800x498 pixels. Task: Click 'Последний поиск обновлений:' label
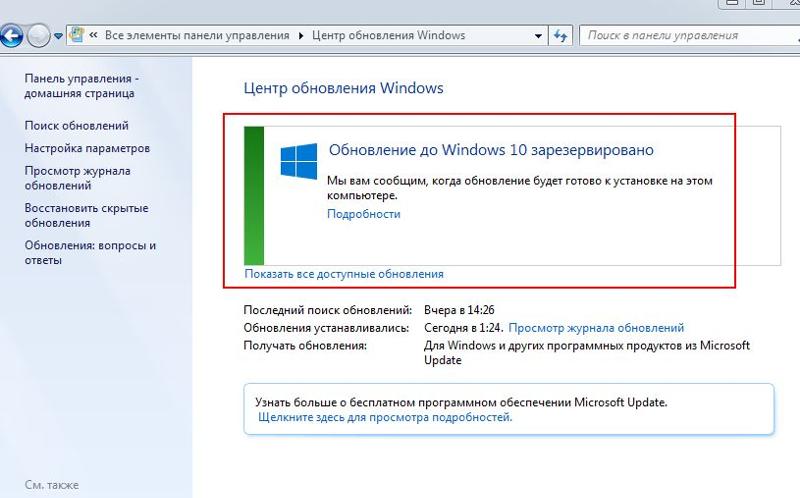328,310
